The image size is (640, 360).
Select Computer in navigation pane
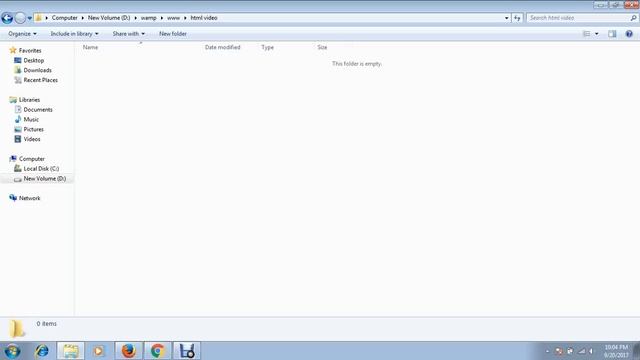point(32,159)
